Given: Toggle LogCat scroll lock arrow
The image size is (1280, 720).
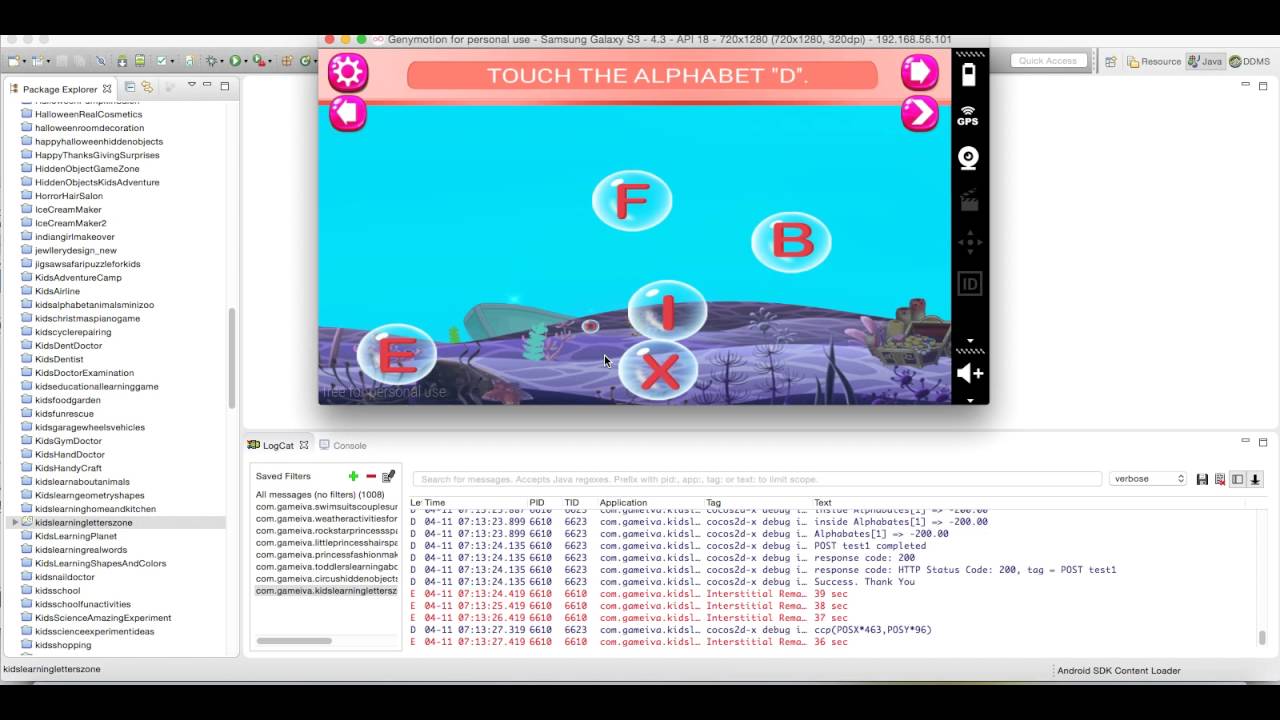Looking at the screenshot, I should (1255, 479).
